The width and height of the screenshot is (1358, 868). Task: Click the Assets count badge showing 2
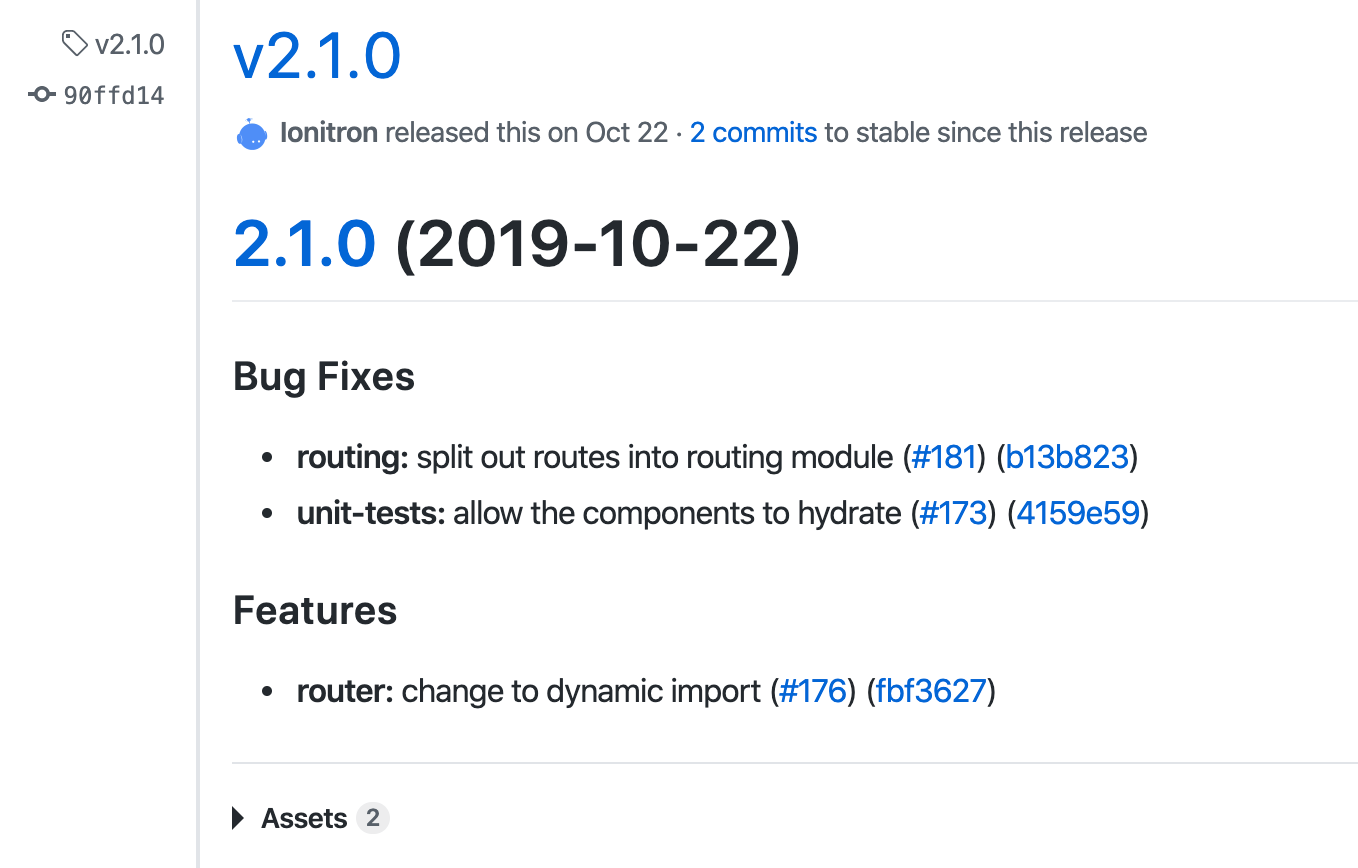(x=373, y=817)
